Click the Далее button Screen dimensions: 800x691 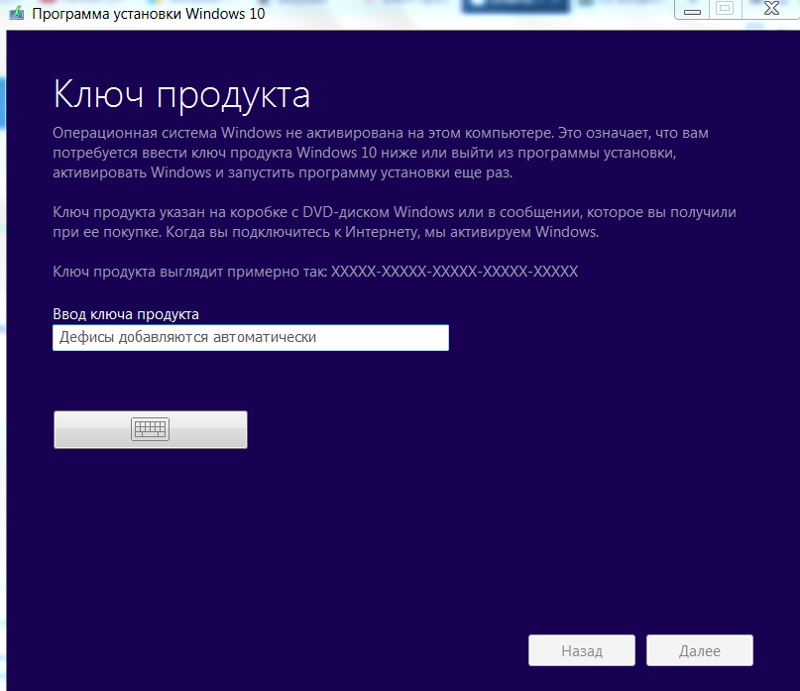[699, 650]
